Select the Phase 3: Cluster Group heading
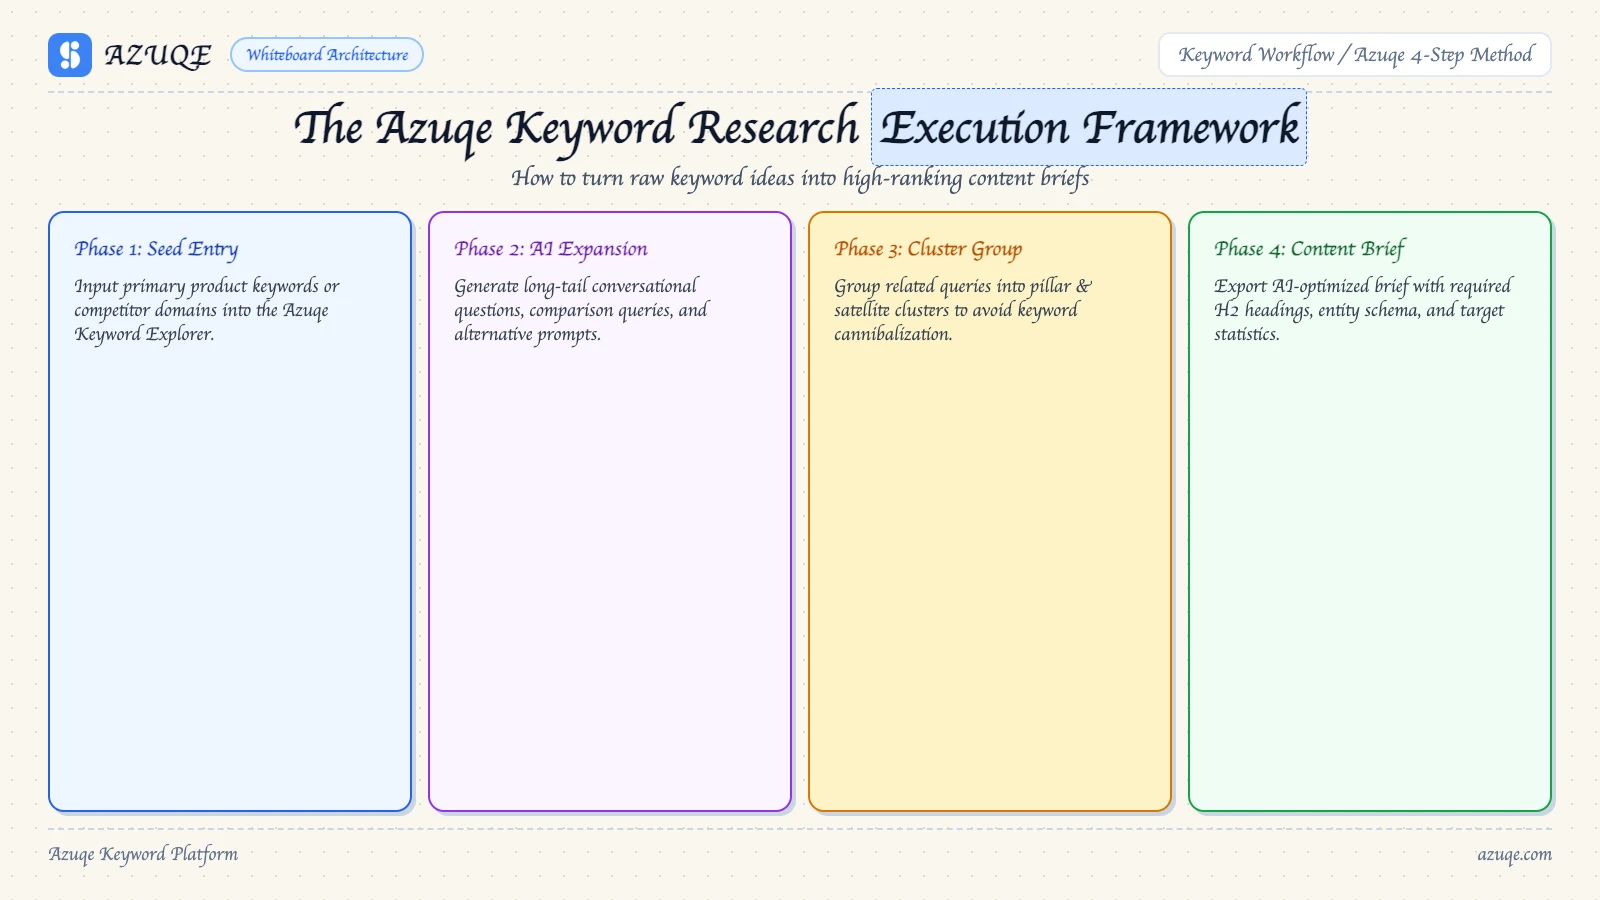 pos(928,249)
